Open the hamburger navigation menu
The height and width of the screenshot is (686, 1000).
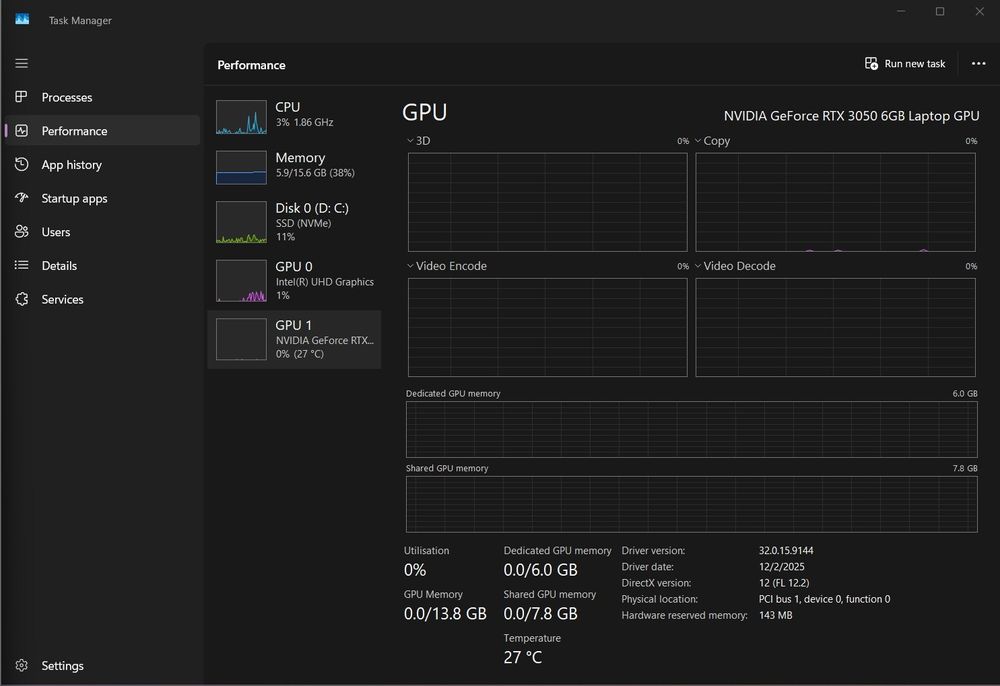coord(22,63)
